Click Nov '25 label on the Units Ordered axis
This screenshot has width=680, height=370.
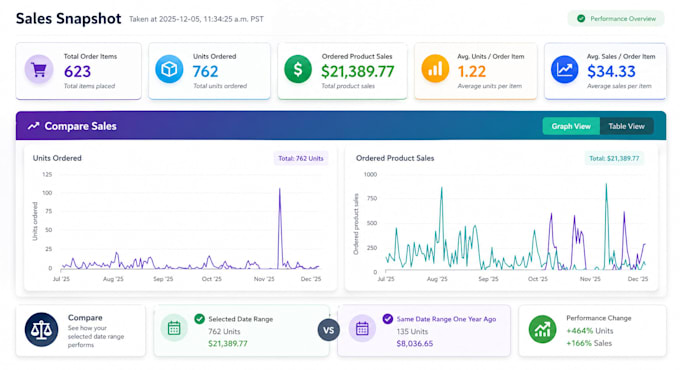point(264,279)
